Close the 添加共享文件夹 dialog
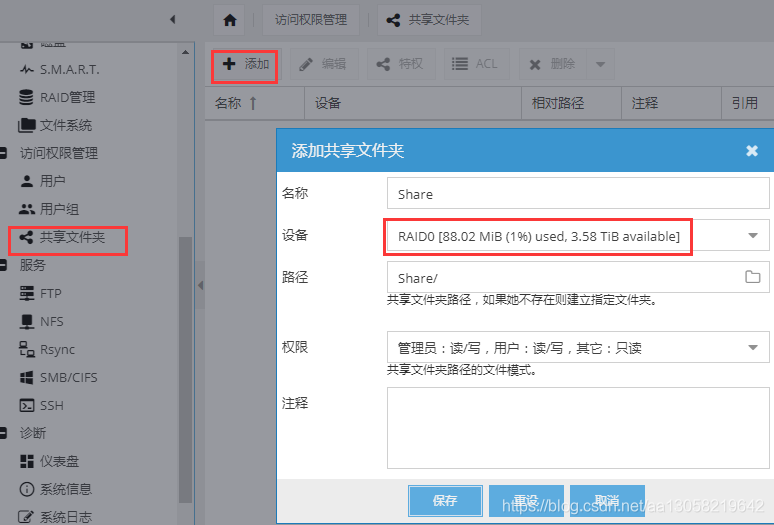774x525 pixels. click(x=752, y=150)
